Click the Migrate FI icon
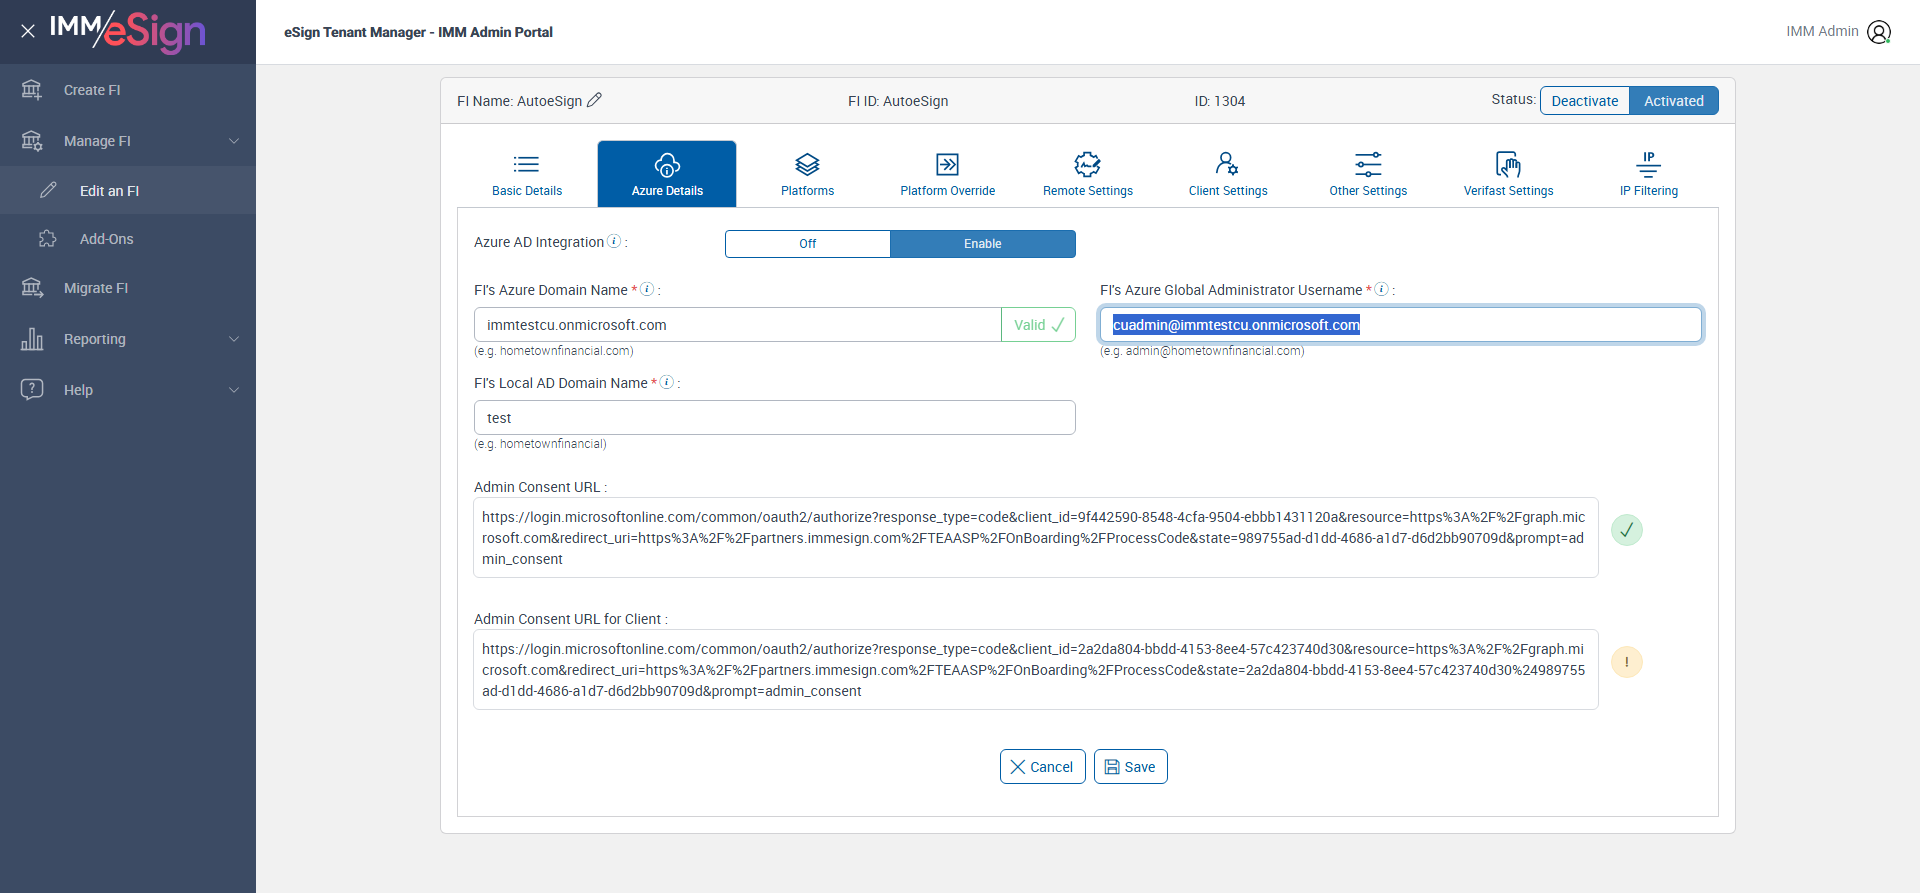The image size is (1920, 893). (x=32, y=288)
